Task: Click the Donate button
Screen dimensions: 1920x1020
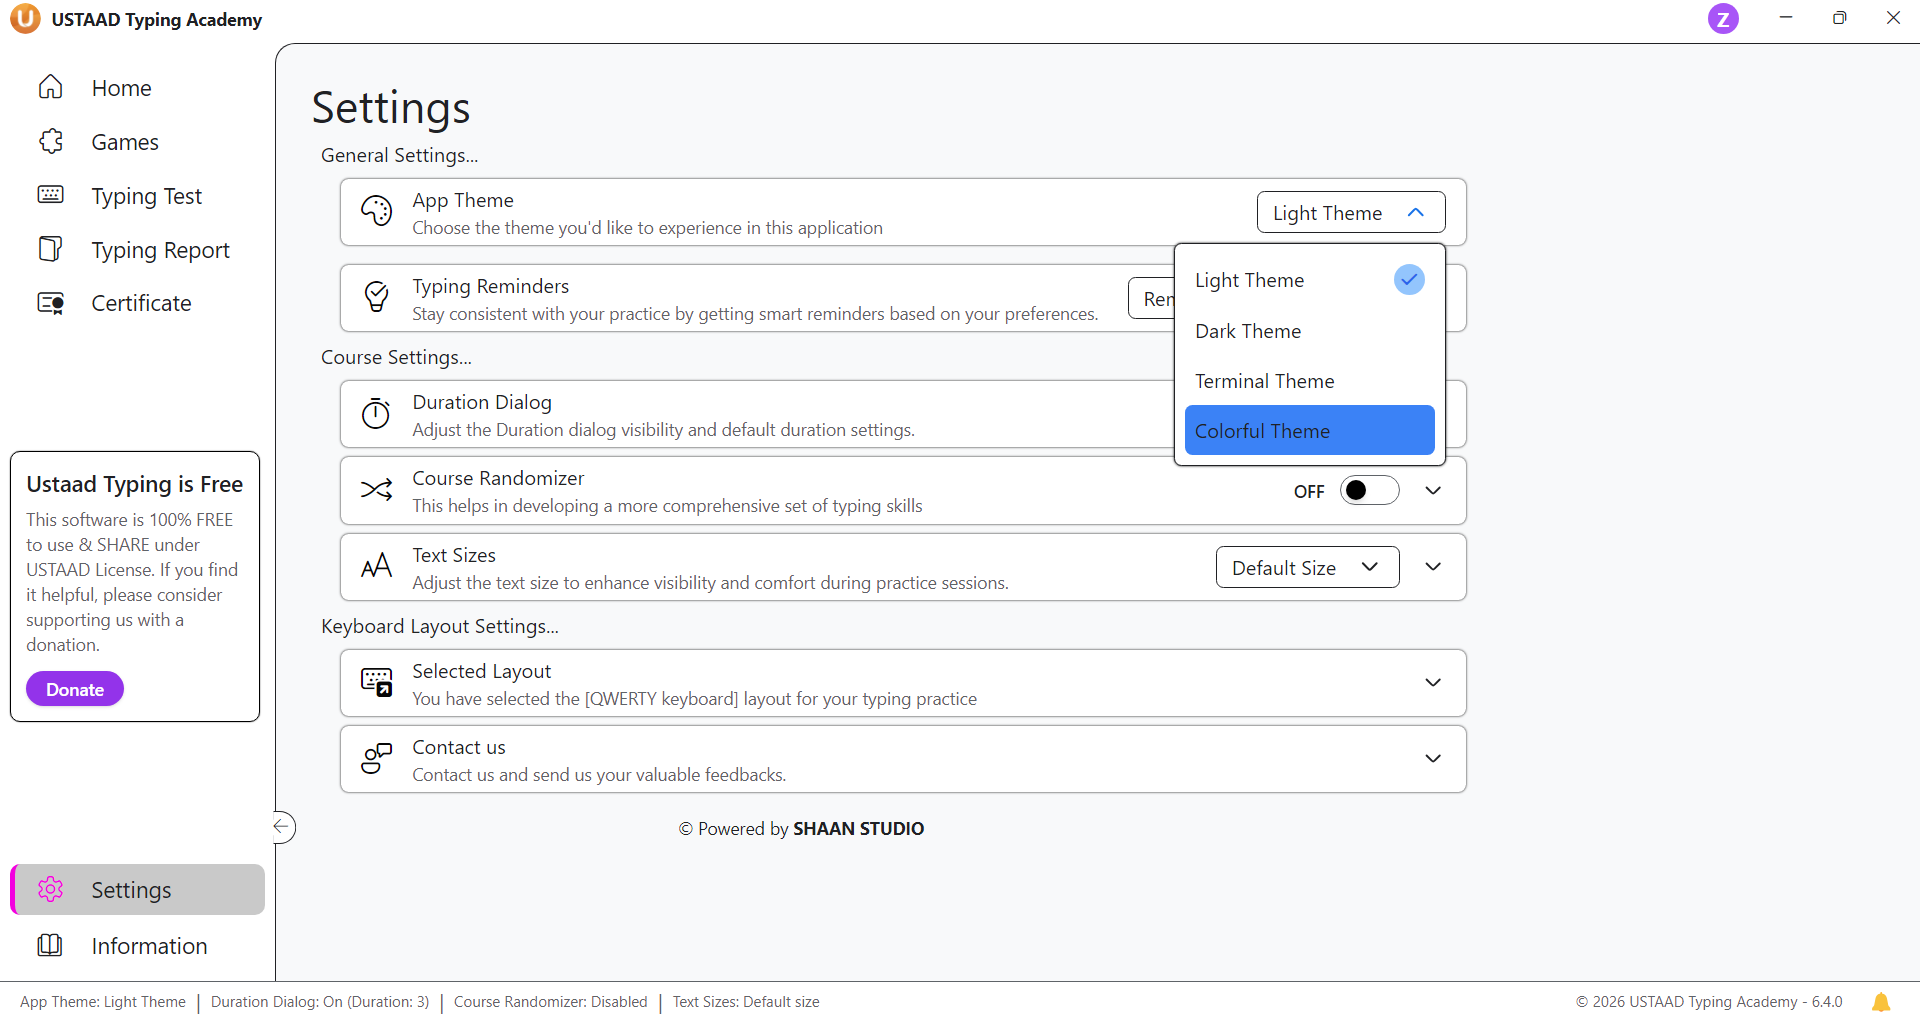Action: [75, 689]
